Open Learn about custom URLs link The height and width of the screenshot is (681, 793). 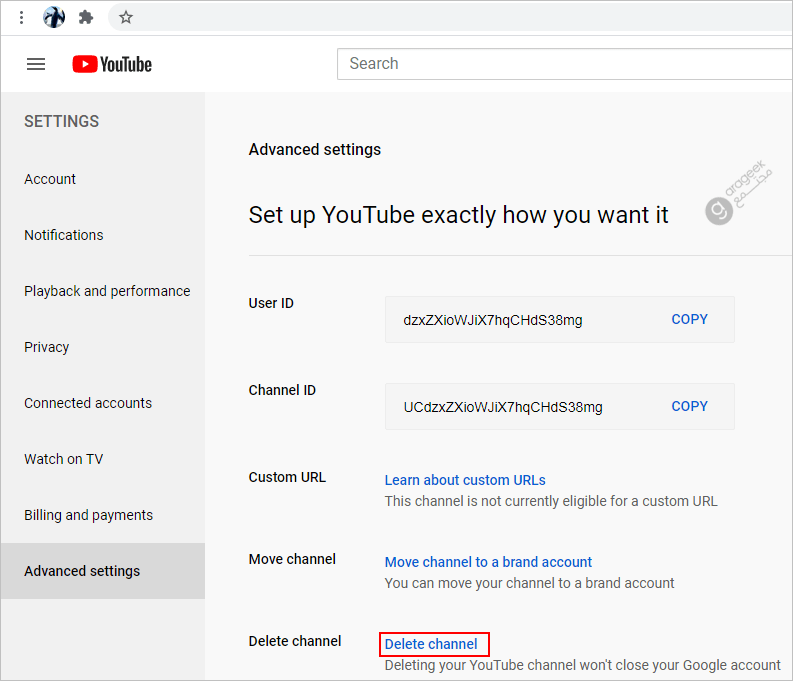tap(465, 480)
